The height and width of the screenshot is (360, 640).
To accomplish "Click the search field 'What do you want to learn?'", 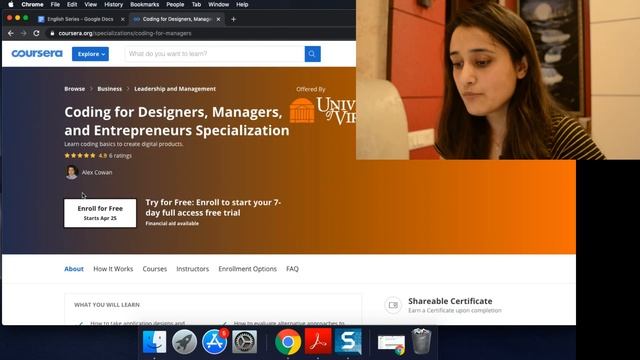I will (x=215, y=54).
